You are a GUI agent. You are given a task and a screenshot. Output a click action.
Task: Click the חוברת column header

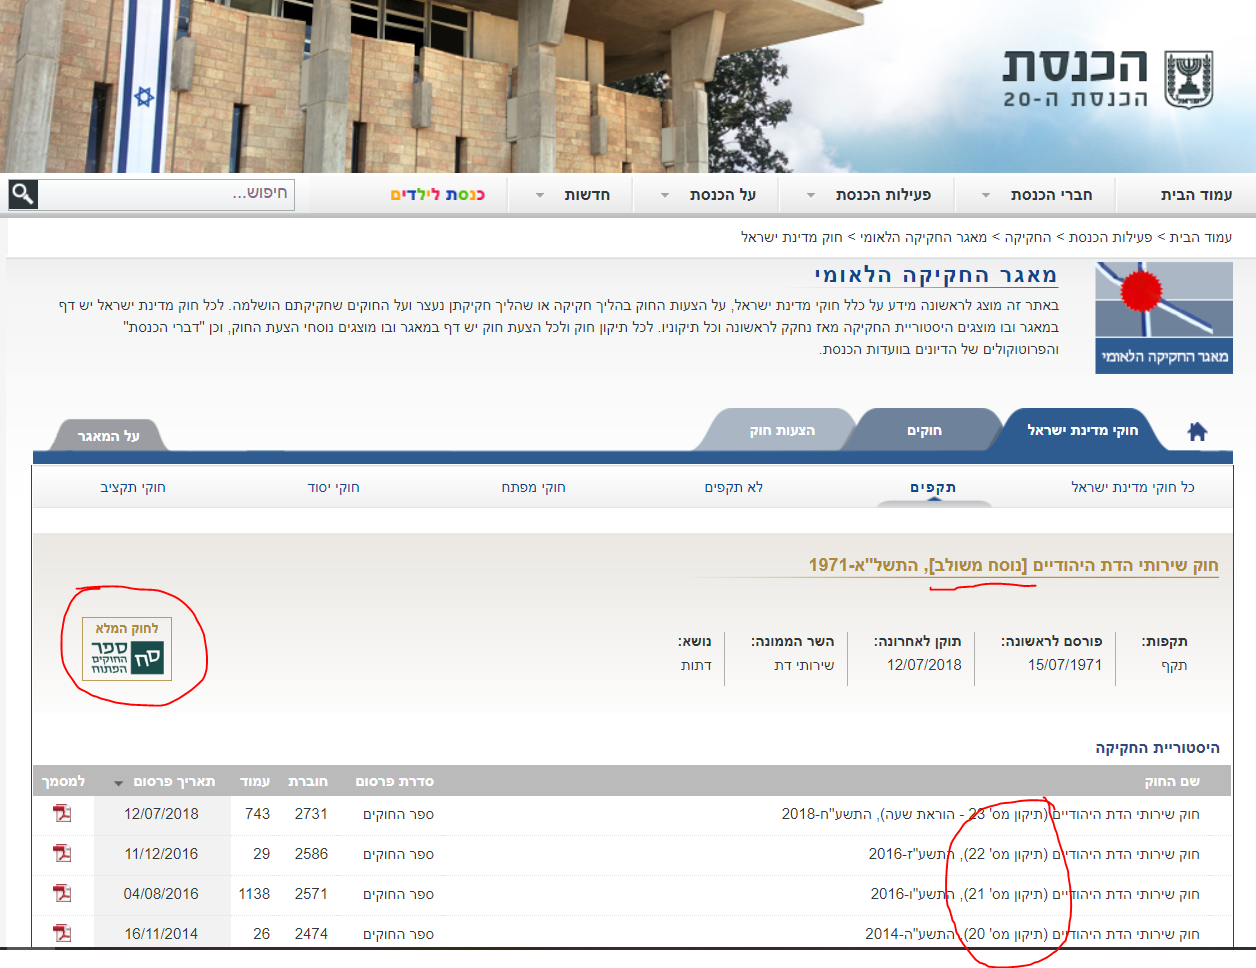coord(308,781)
